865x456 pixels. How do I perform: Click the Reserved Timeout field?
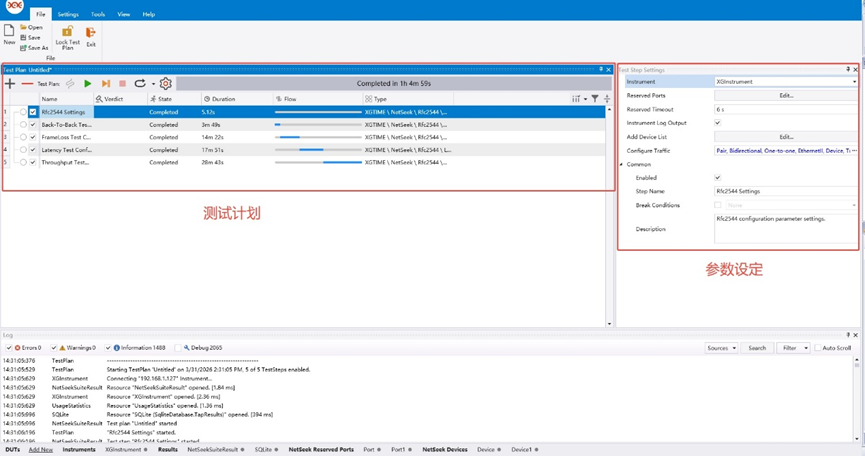pyautogui.click(x=786, y=109)
